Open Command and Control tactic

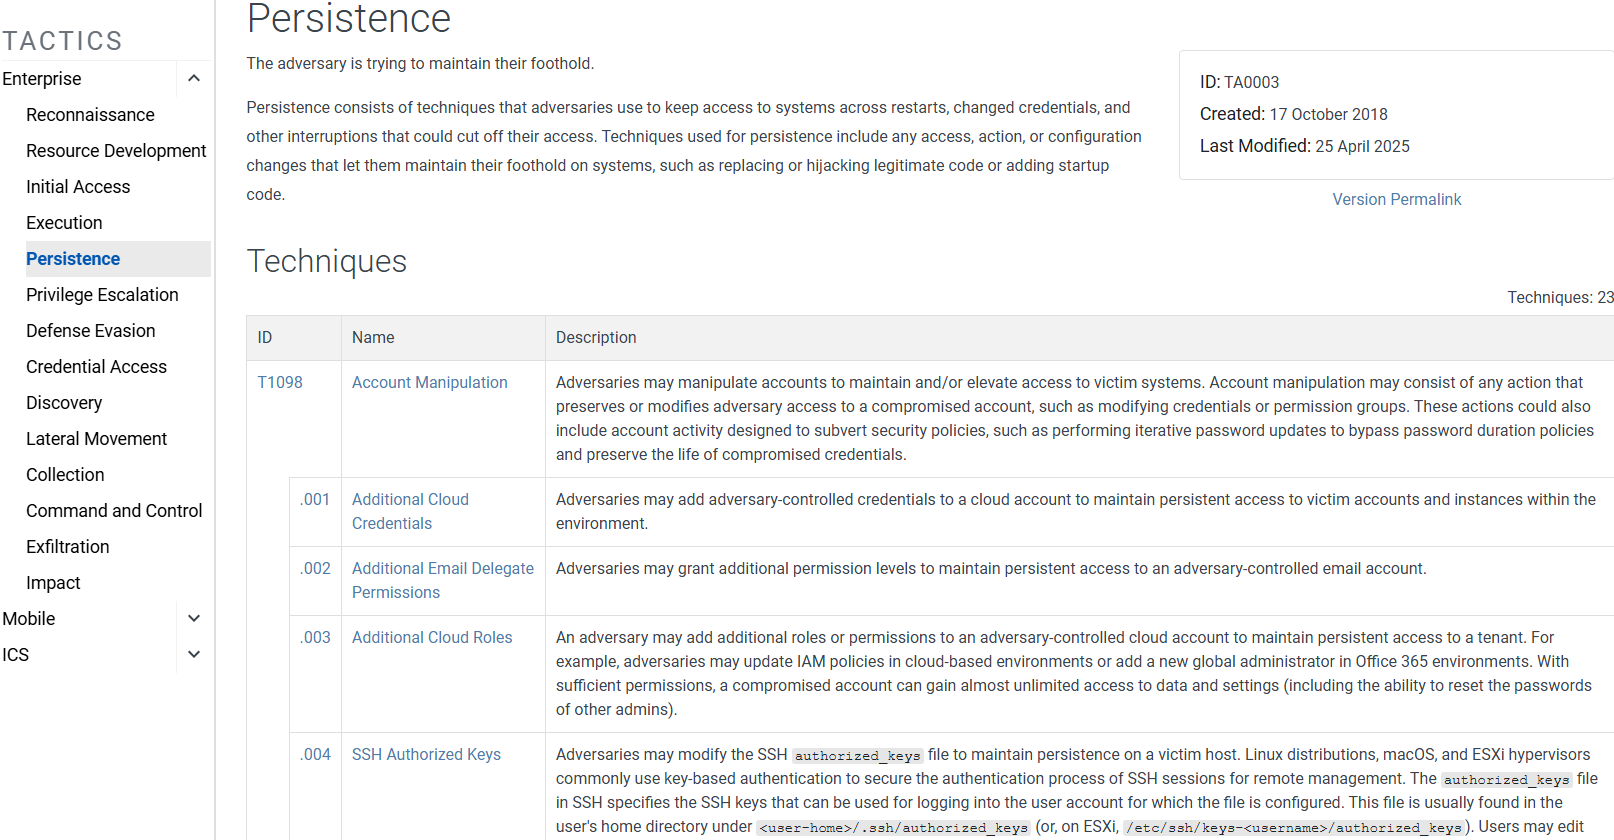[114, 511]
